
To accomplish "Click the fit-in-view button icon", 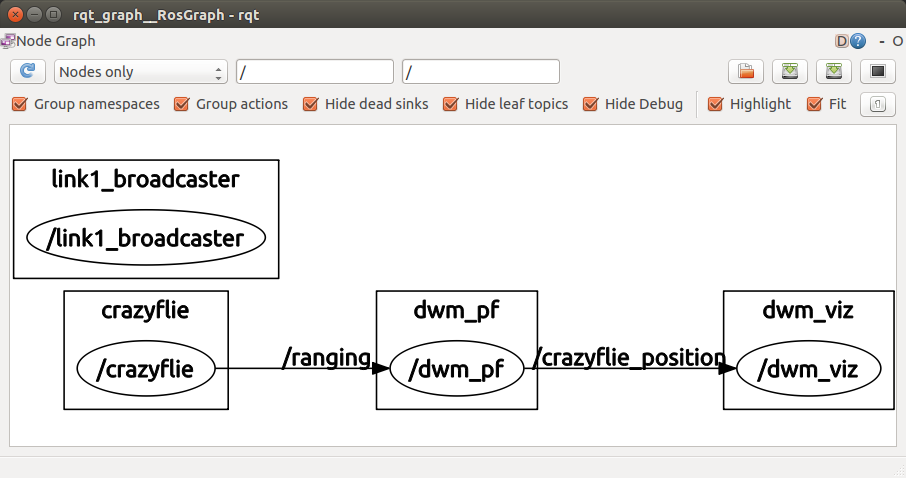I will pyautogui.click(x=878, y=105).
